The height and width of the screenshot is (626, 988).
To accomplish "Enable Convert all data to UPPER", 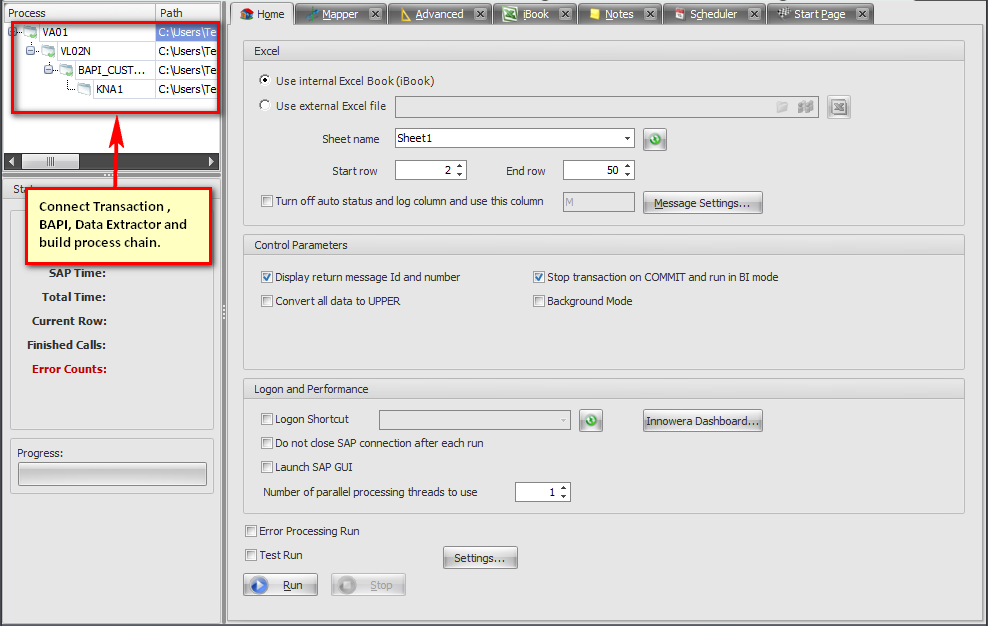I will tap(267, 301).
